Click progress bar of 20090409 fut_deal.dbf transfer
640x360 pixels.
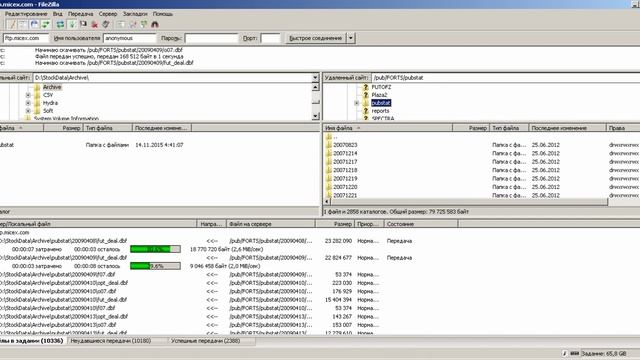(x=156, y=266)
